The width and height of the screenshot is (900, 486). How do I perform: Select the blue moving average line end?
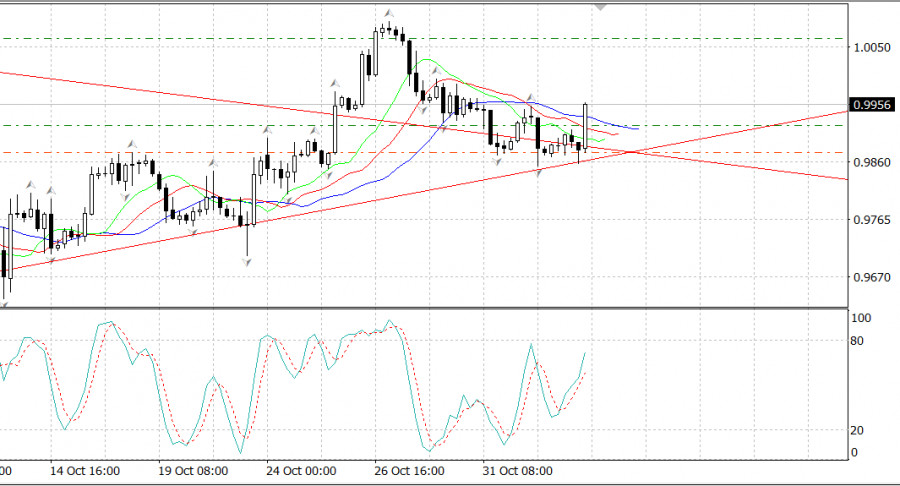click(636, 128)
